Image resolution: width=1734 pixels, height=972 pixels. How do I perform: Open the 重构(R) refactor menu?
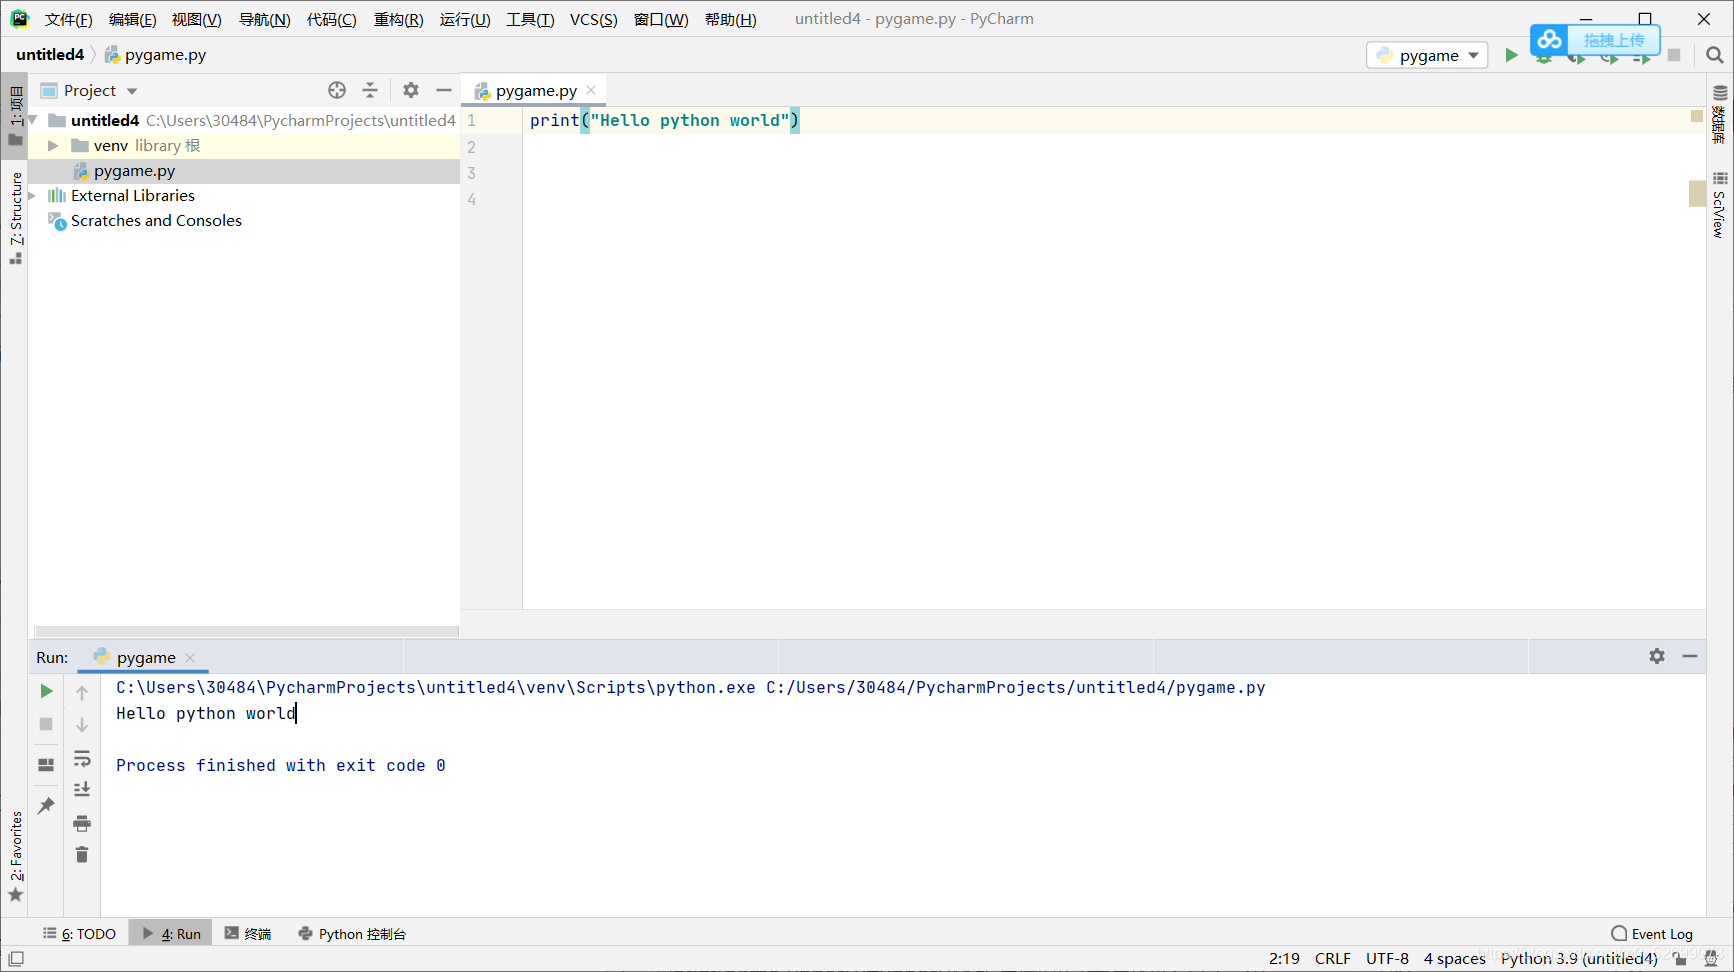tap(398, 19)
